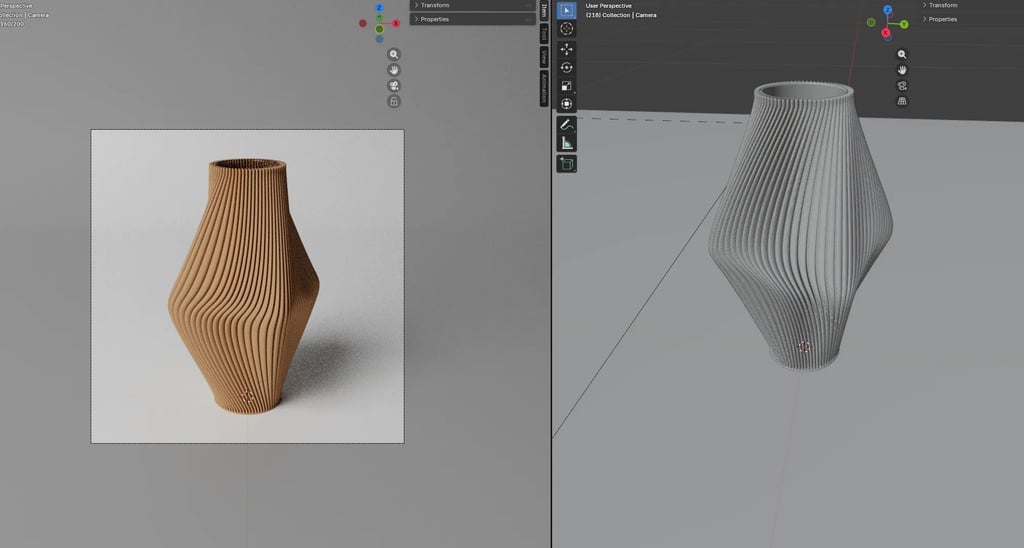Viewport: 1024px width, 548px height.
Task: Activate the 3D Cursor tool
Action: pos(566,29)
